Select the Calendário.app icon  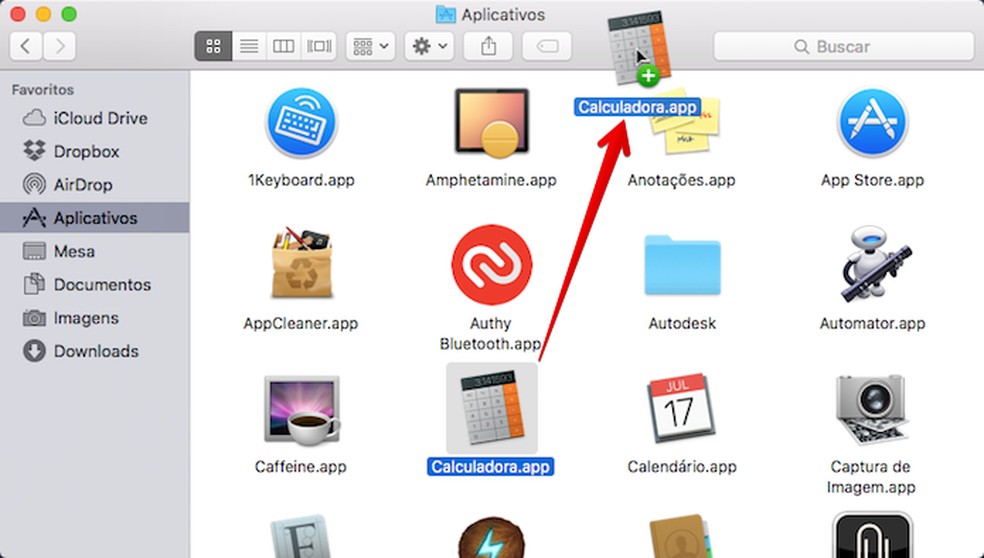tap(680, 408)
